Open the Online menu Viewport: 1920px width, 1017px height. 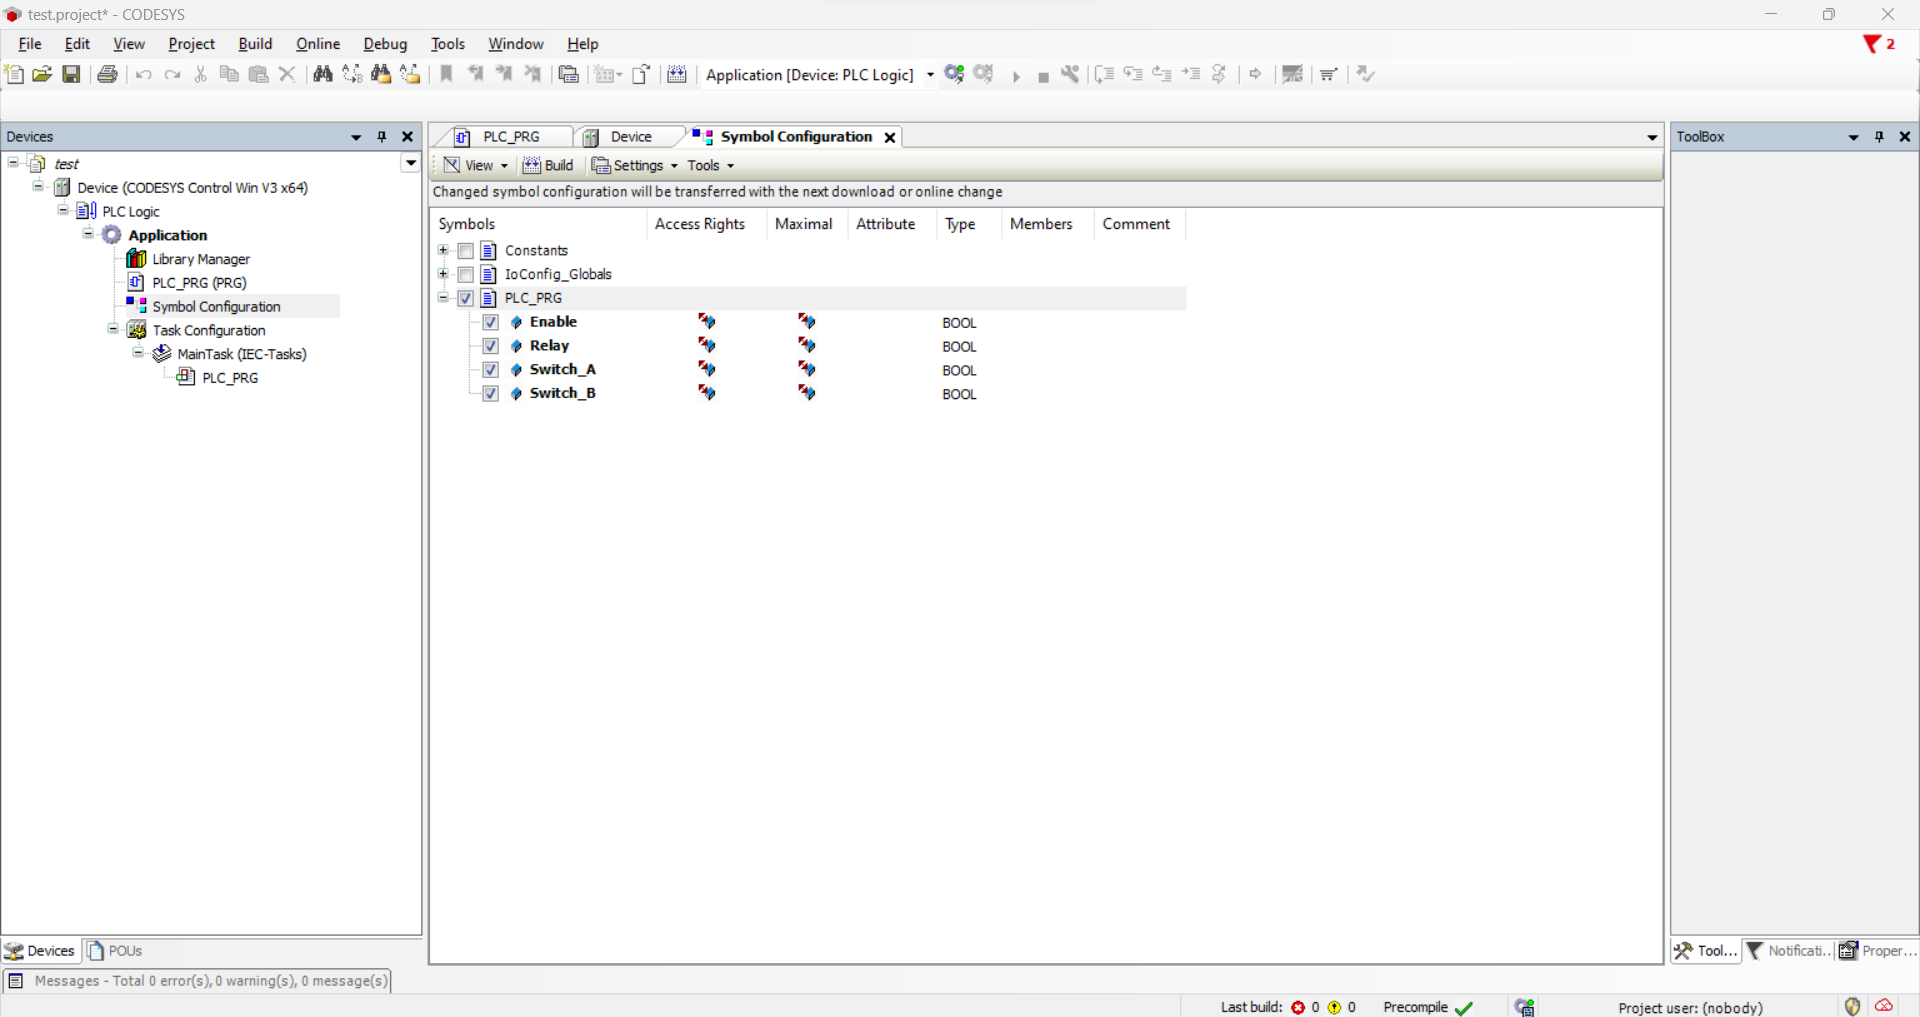pyautogui.click(x=317, y=44)
